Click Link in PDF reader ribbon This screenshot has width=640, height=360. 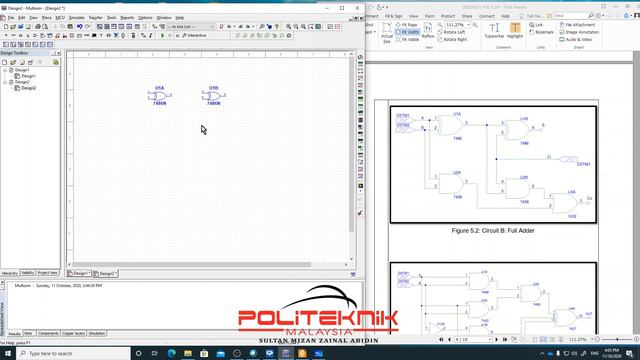pos(536,25)
